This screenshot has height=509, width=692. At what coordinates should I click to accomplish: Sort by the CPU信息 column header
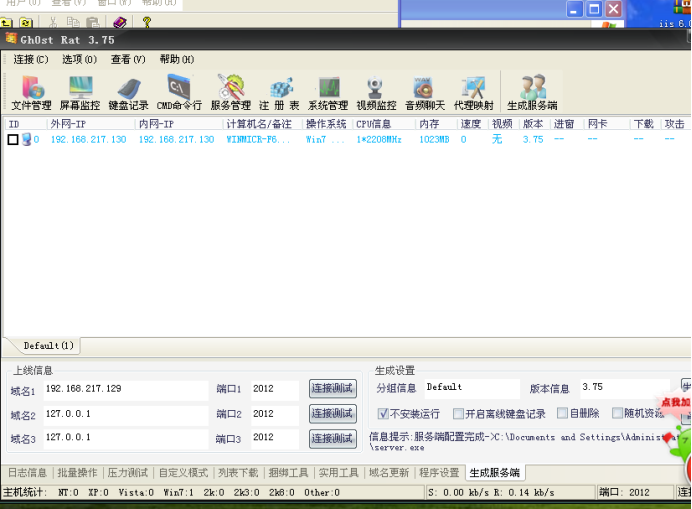tap(384, 124)
